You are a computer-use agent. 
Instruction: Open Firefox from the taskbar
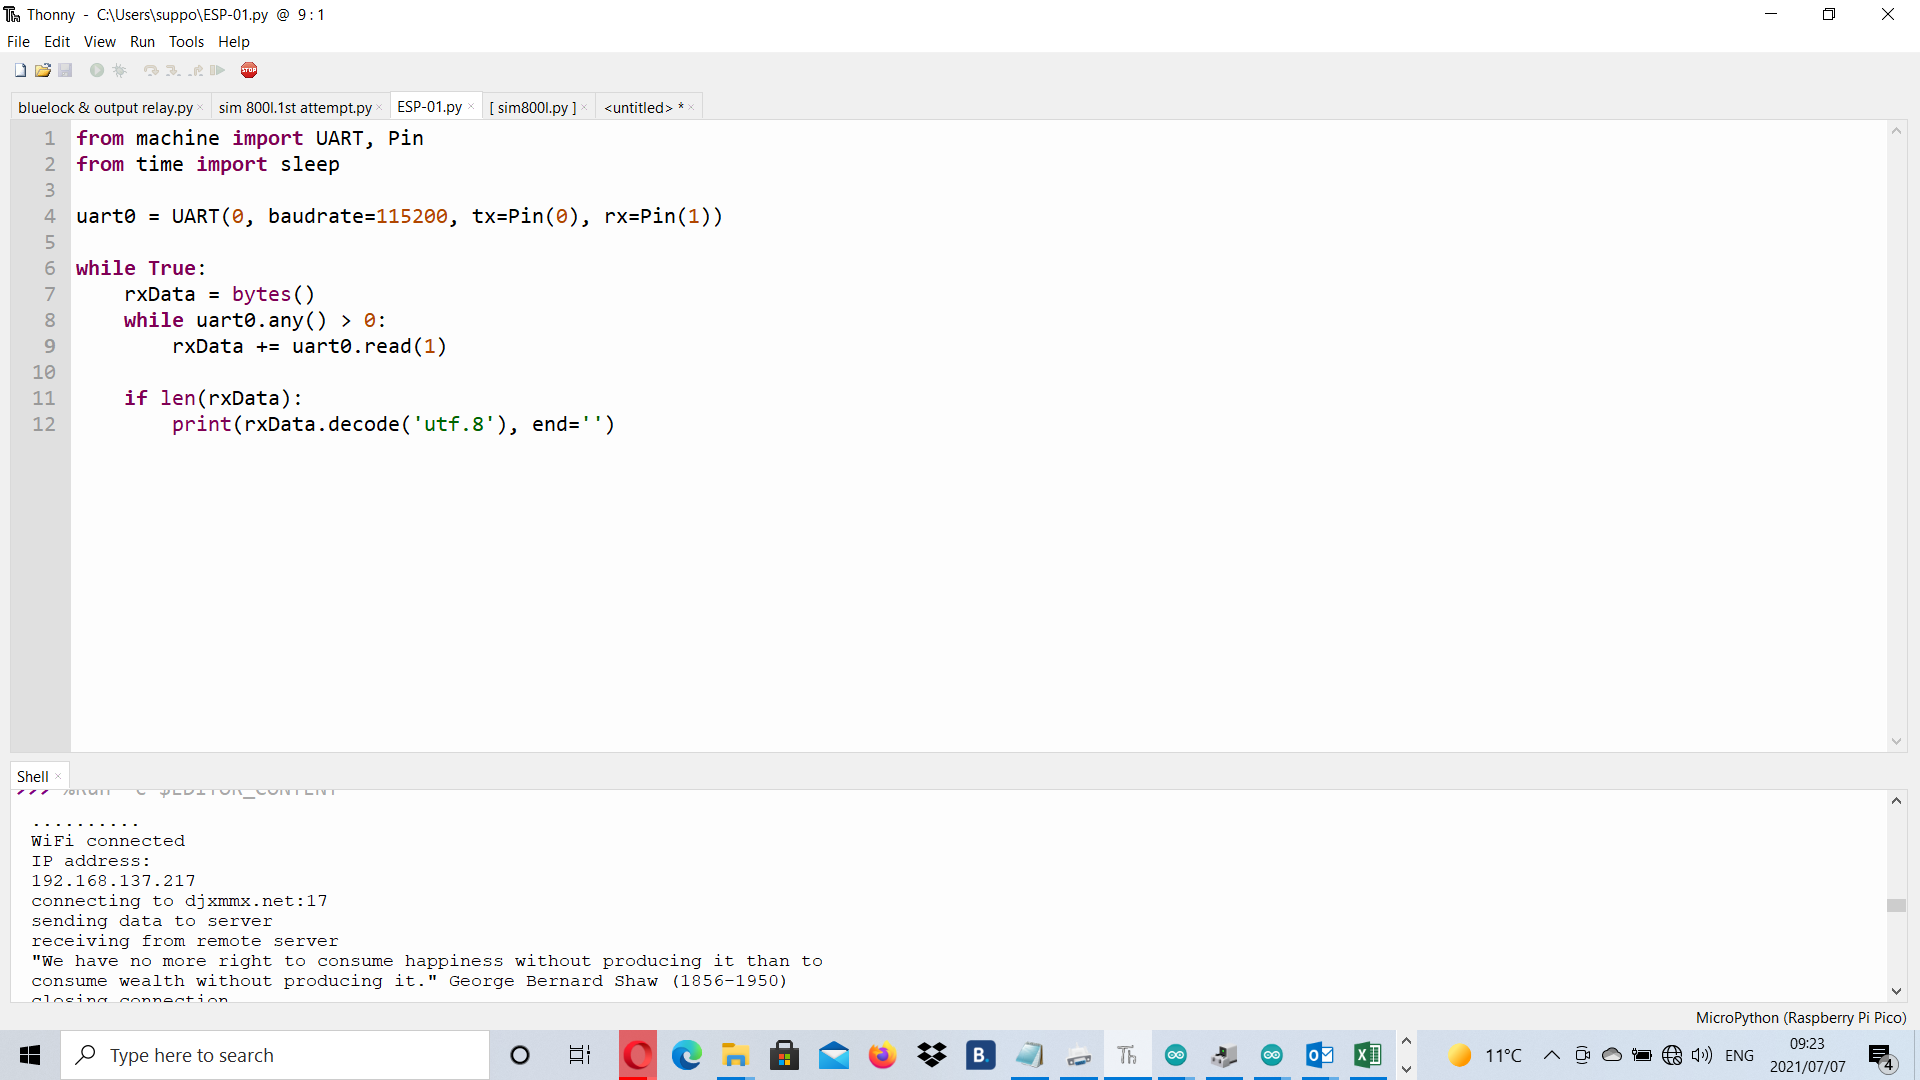(883, 1055)
